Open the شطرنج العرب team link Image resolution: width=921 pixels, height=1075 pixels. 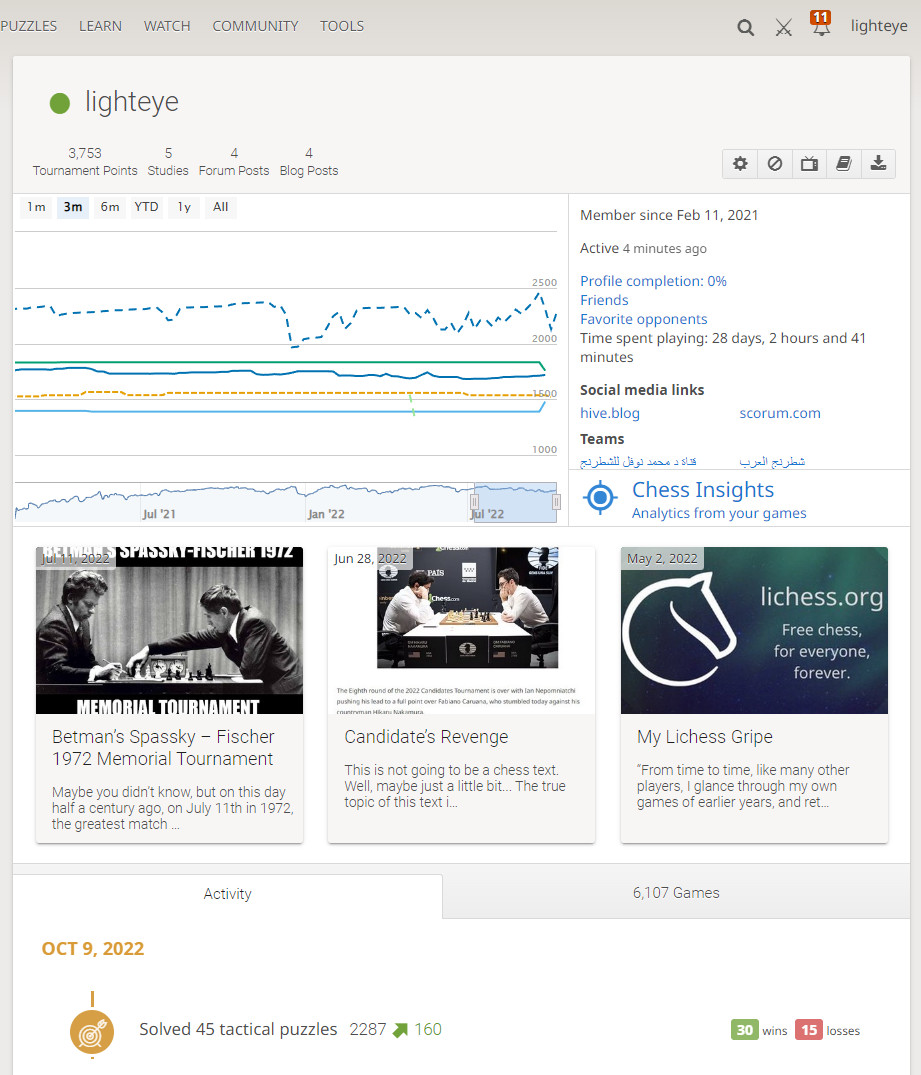coord(772,461)
